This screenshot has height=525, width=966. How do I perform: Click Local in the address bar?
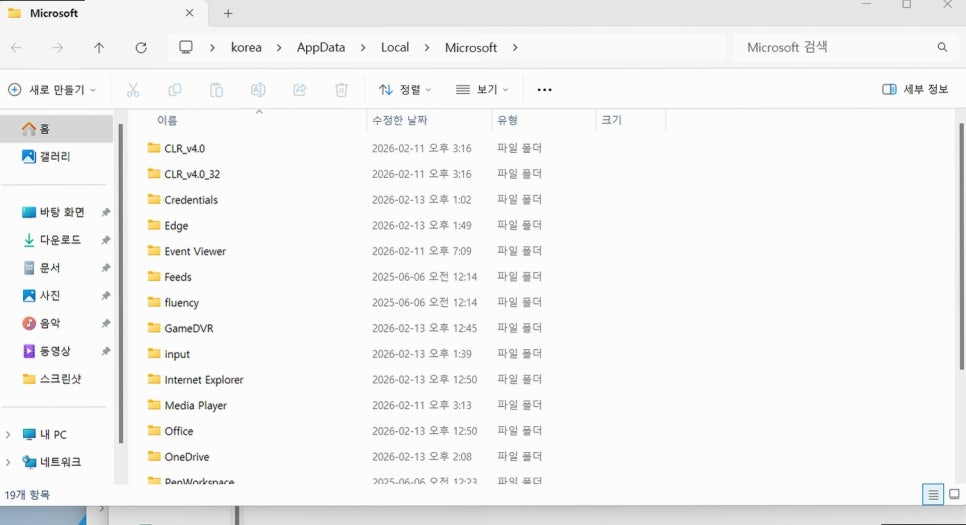pos(395,47)
